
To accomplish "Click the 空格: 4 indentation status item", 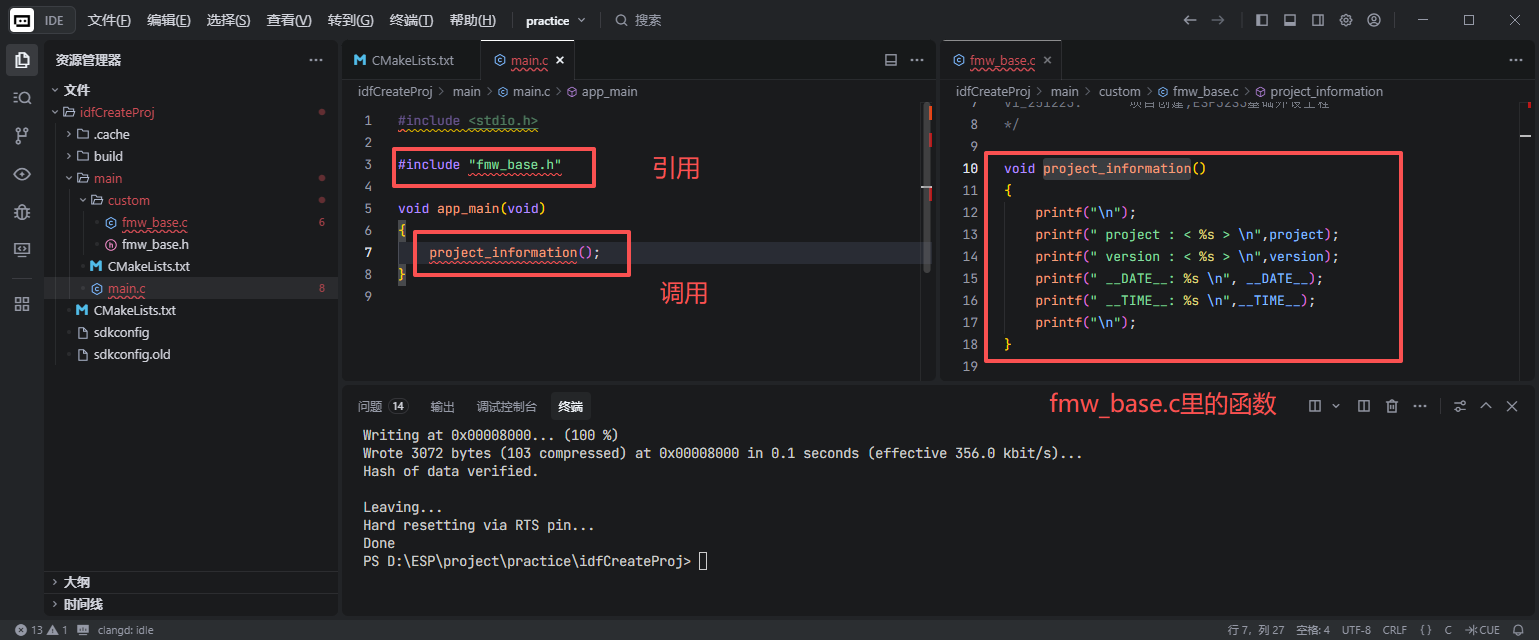I will coord(1313,630).
